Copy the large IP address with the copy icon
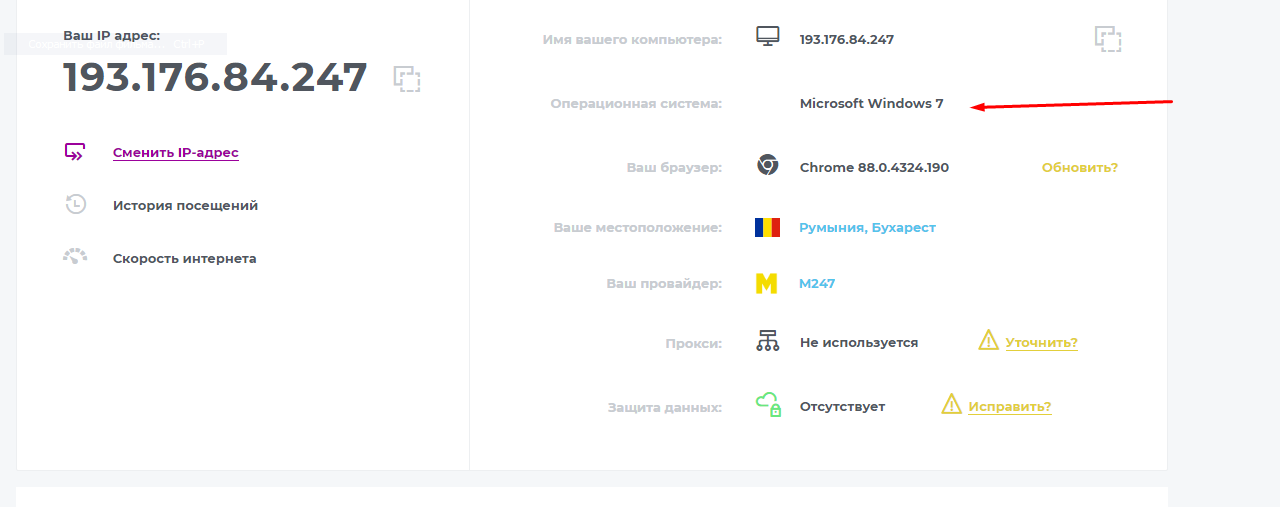This screenshot has height=507, width=1280. (x=407, y=79)
